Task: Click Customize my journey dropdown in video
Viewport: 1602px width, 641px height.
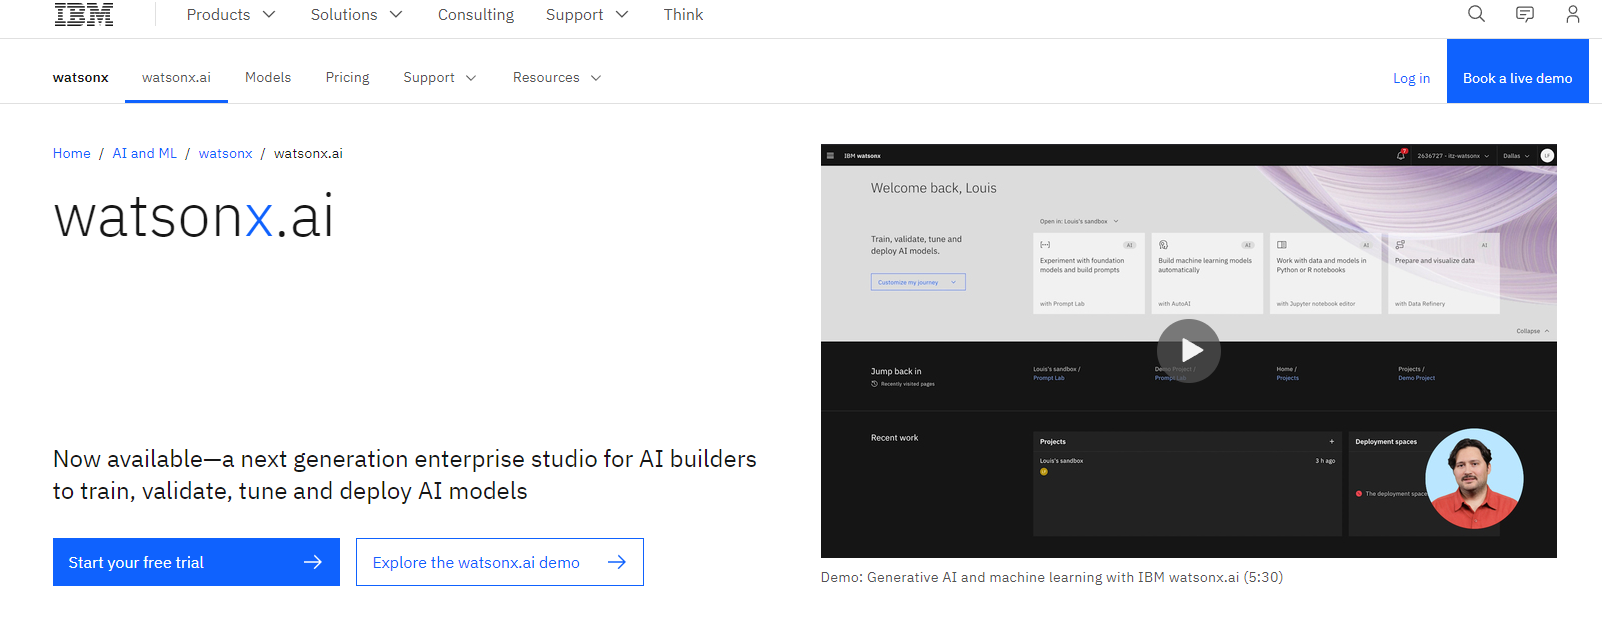Action: click(918, 282)
